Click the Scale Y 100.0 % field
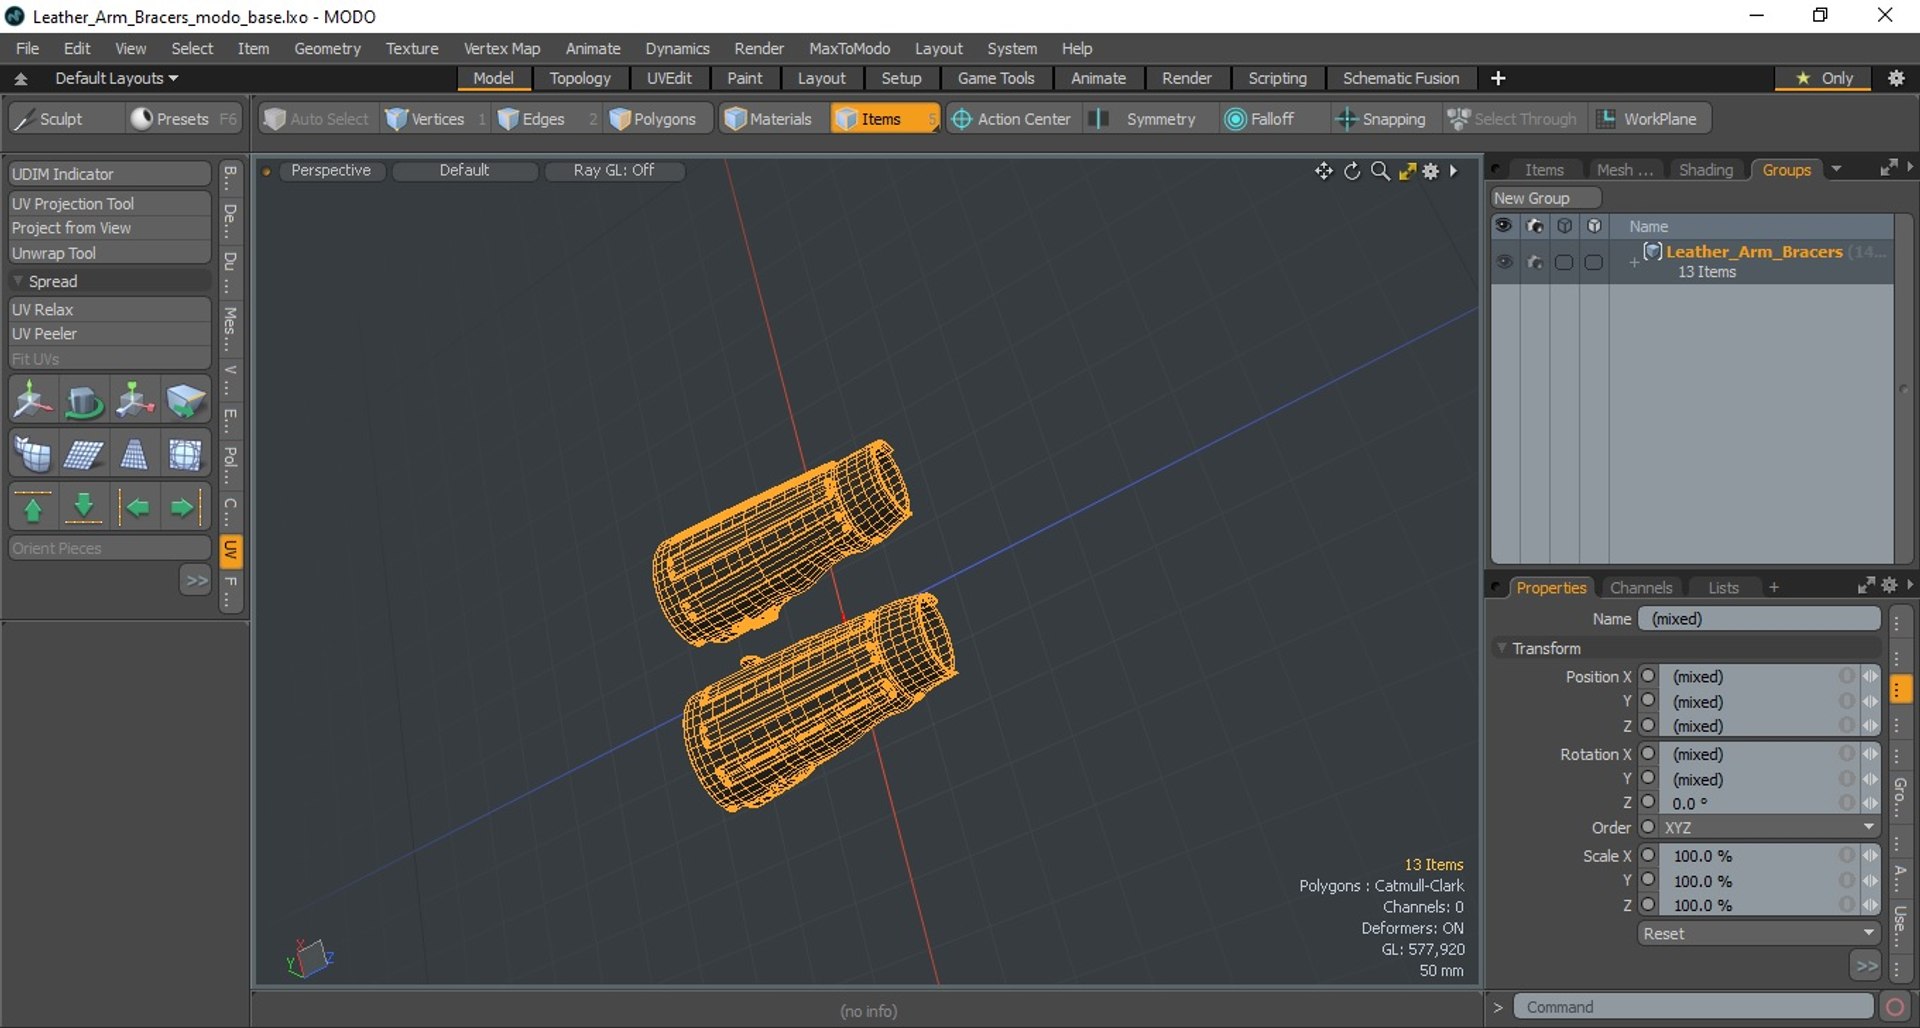Image resolution: width=1920 pixels, height=1028 pixels. point(1758,881)
